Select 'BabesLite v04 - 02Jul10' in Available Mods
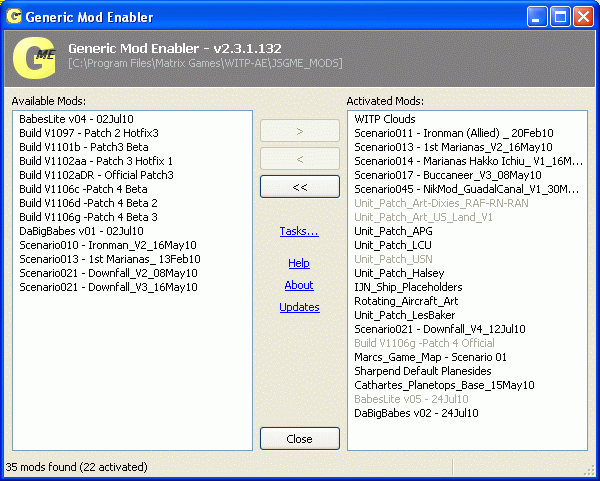 click(77, 119)
